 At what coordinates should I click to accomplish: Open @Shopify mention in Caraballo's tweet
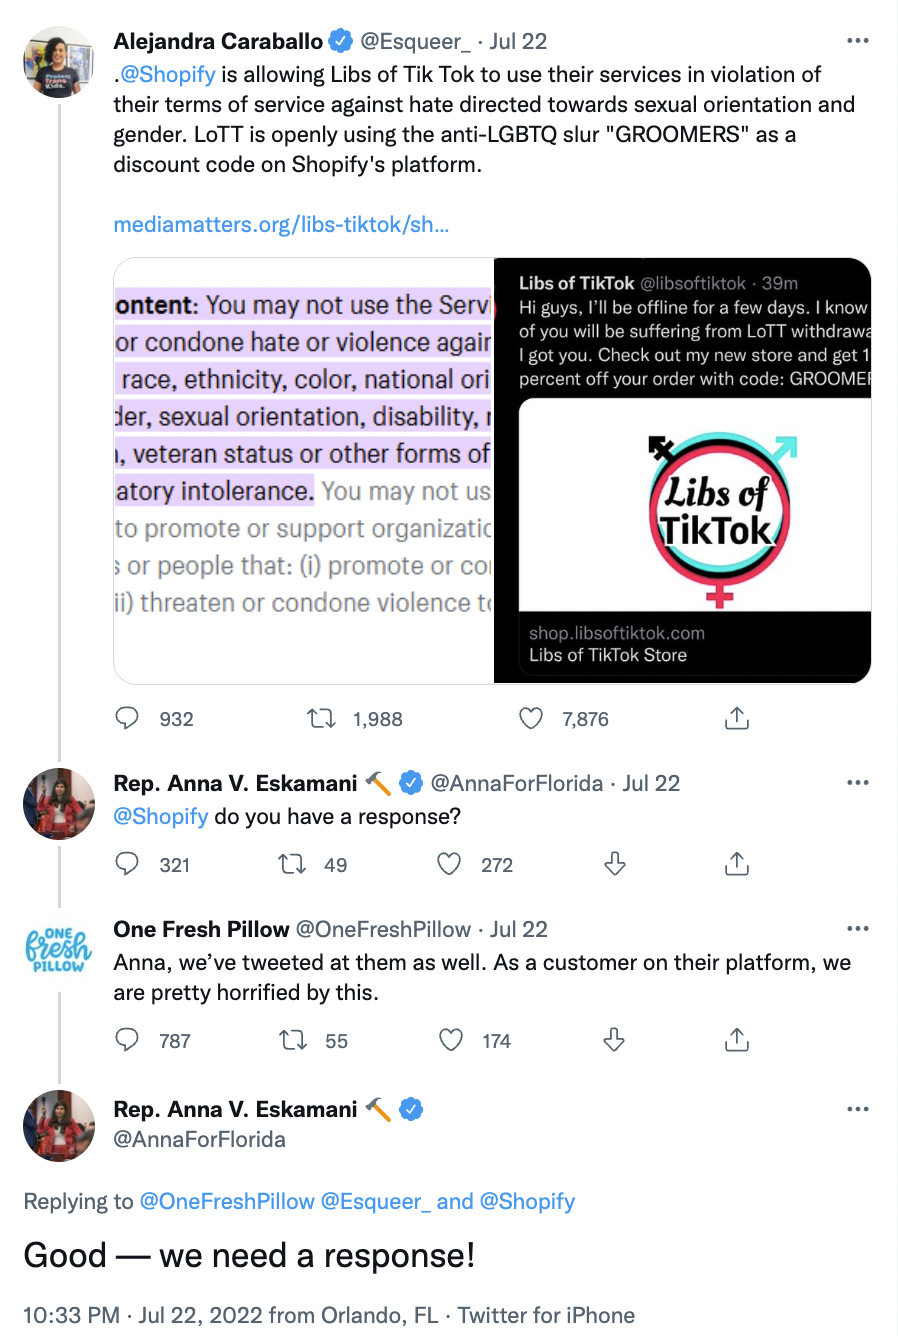[167, 74]
